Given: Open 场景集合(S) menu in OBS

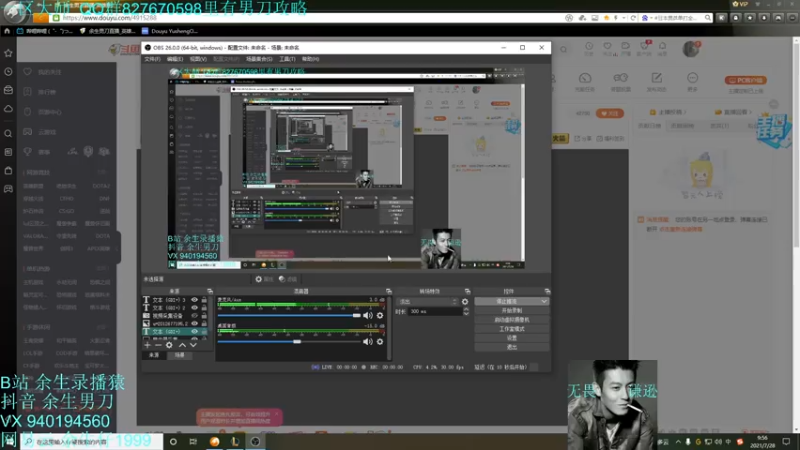Looking at the screenshot, I should click(x=259, y=59).
